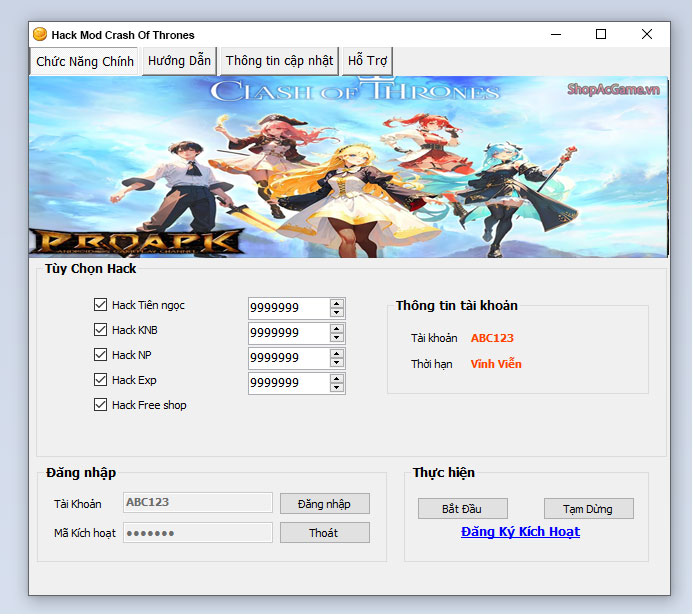
Task: Close the Hack Mod Crash Of Thrones window
Action: (647, 34)
